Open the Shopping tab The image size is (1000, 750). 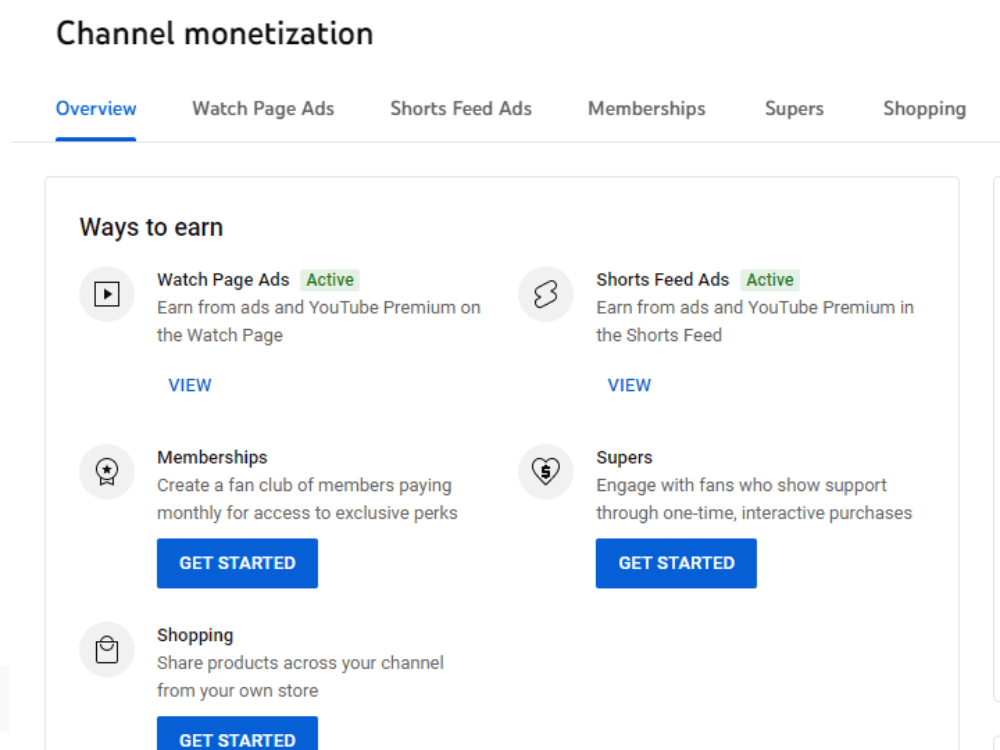click(x=925, y=108)
